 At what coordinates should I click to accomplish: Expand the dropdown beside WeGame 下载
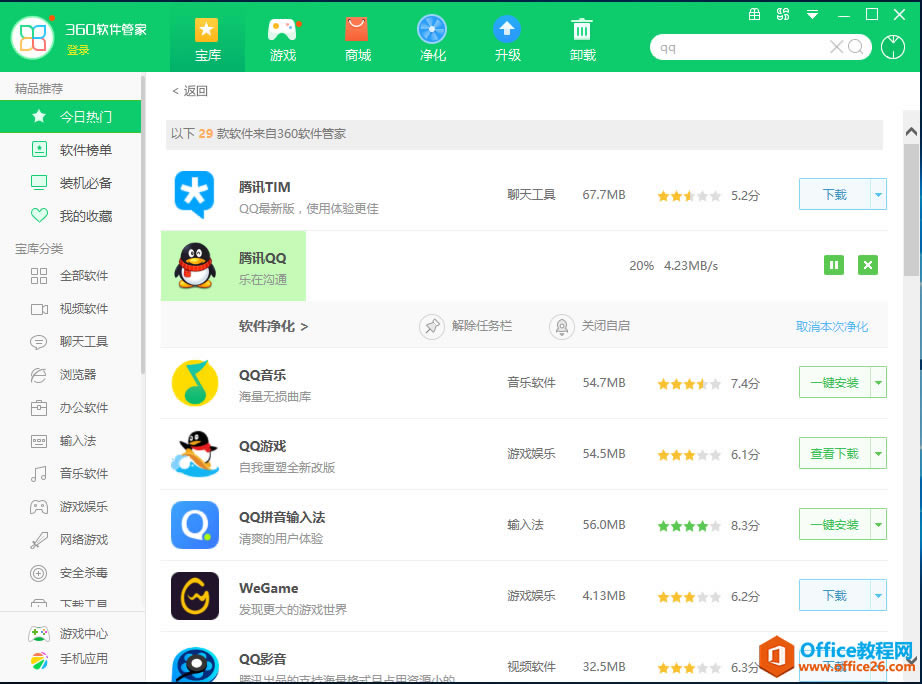pyautogui.click(x=878, y=595)
